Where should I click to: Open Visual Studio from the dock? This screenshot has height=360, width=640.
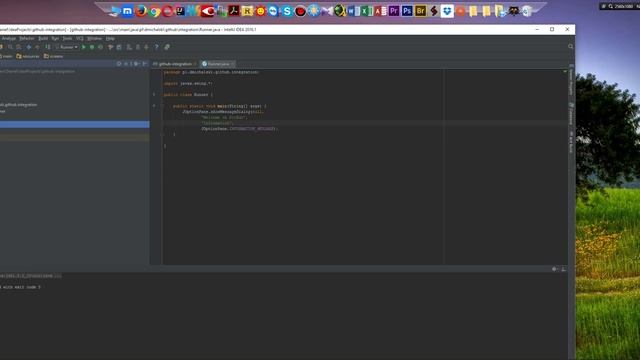(327, 11)
